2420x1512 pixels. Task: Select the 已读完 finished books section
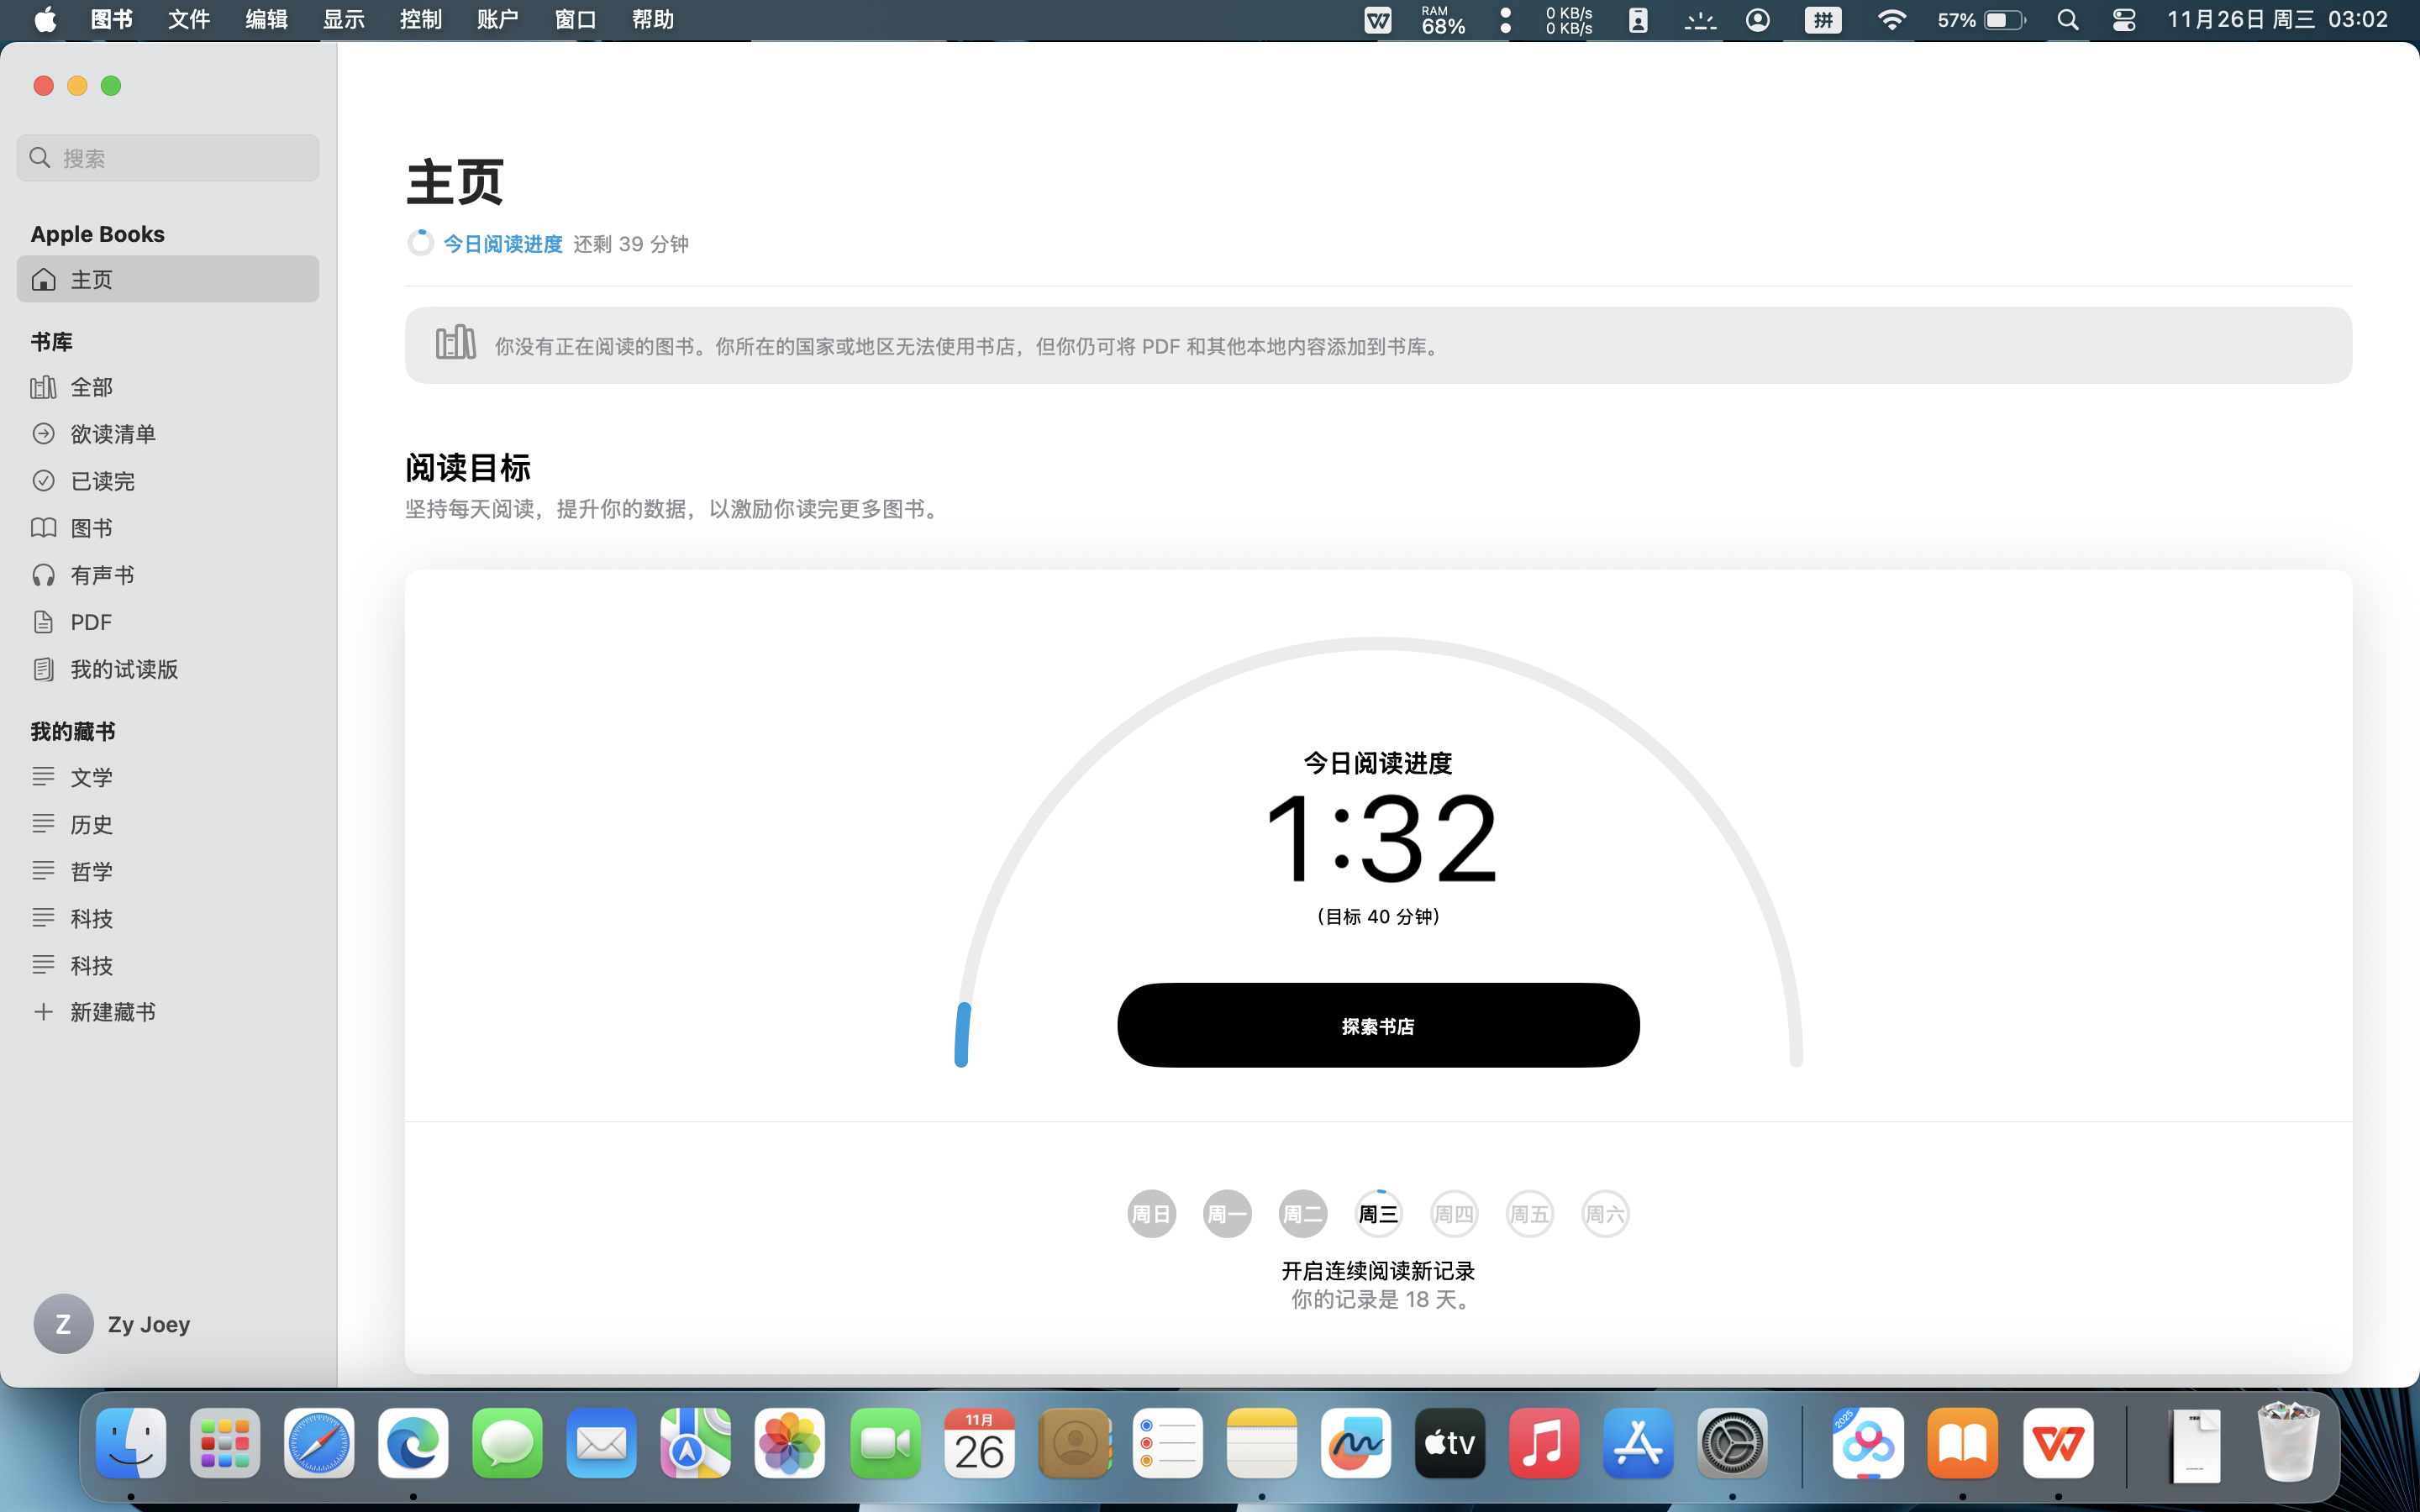pyautogui.click(x=102, y=481)
